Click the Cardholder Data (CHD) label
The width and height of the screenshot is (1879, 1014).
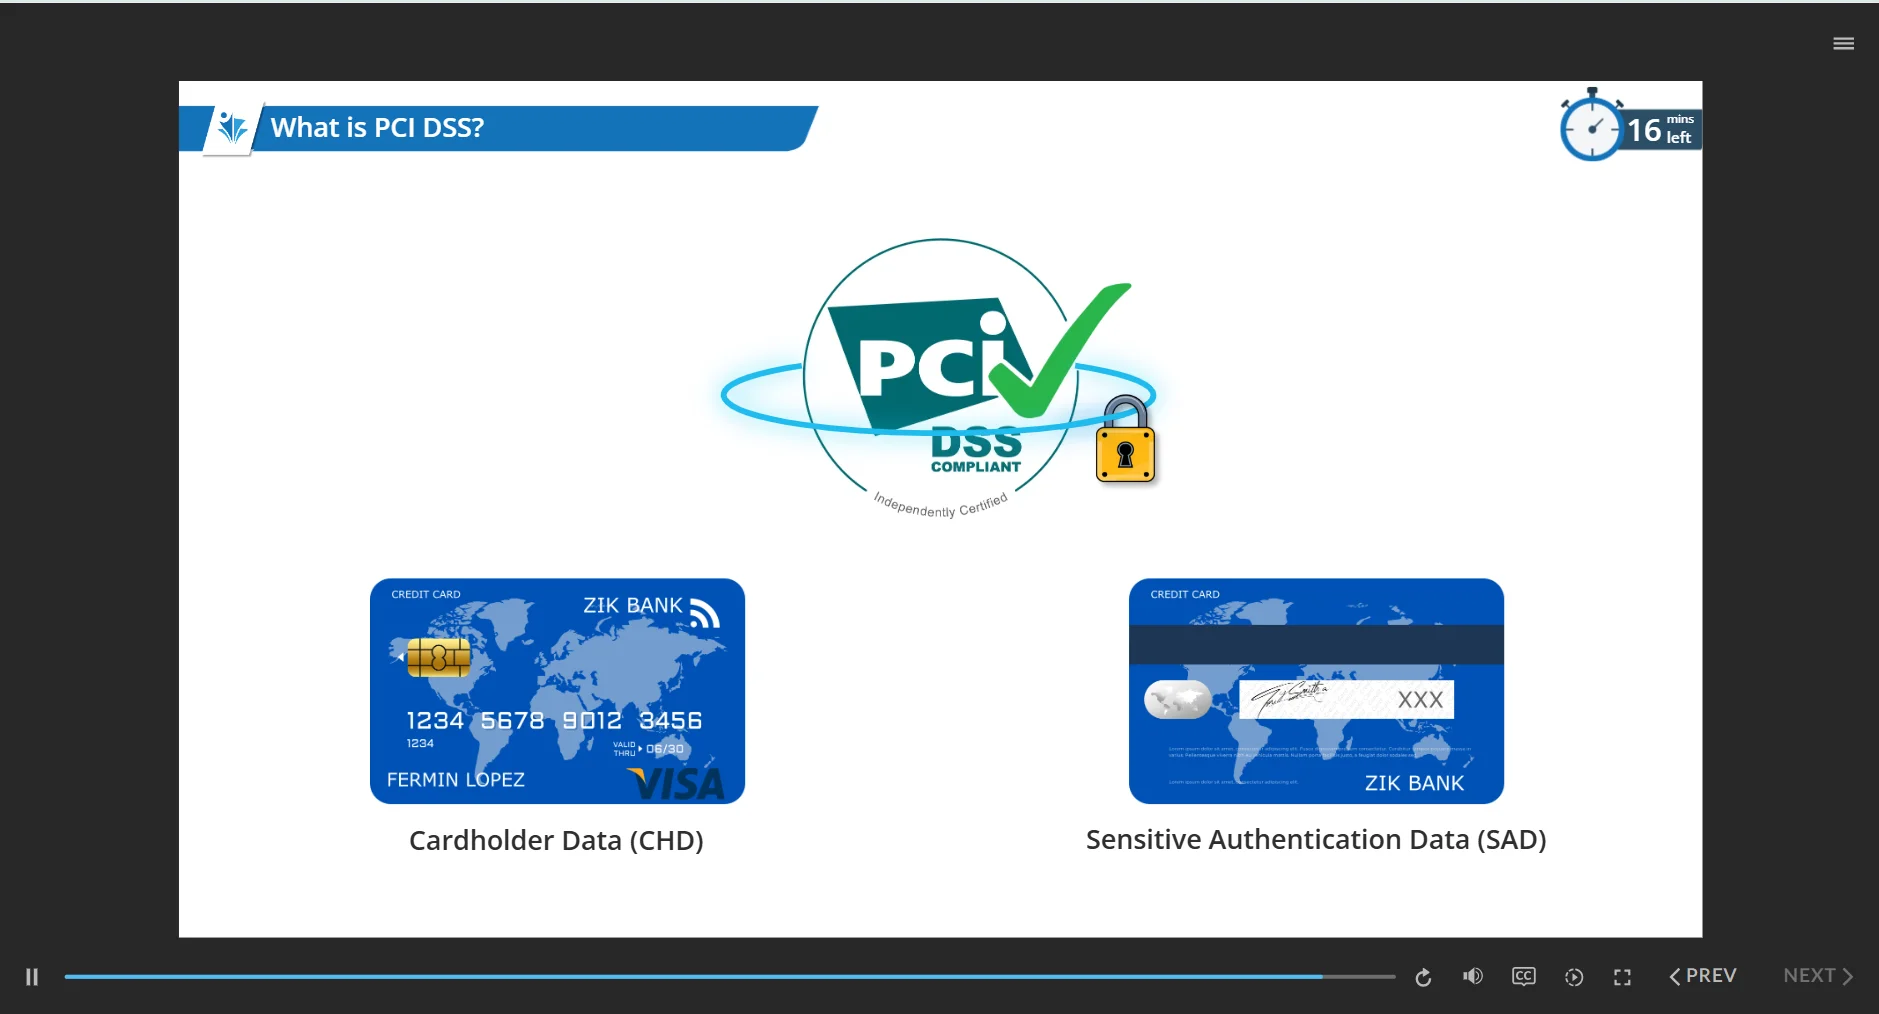click(556, 840)
